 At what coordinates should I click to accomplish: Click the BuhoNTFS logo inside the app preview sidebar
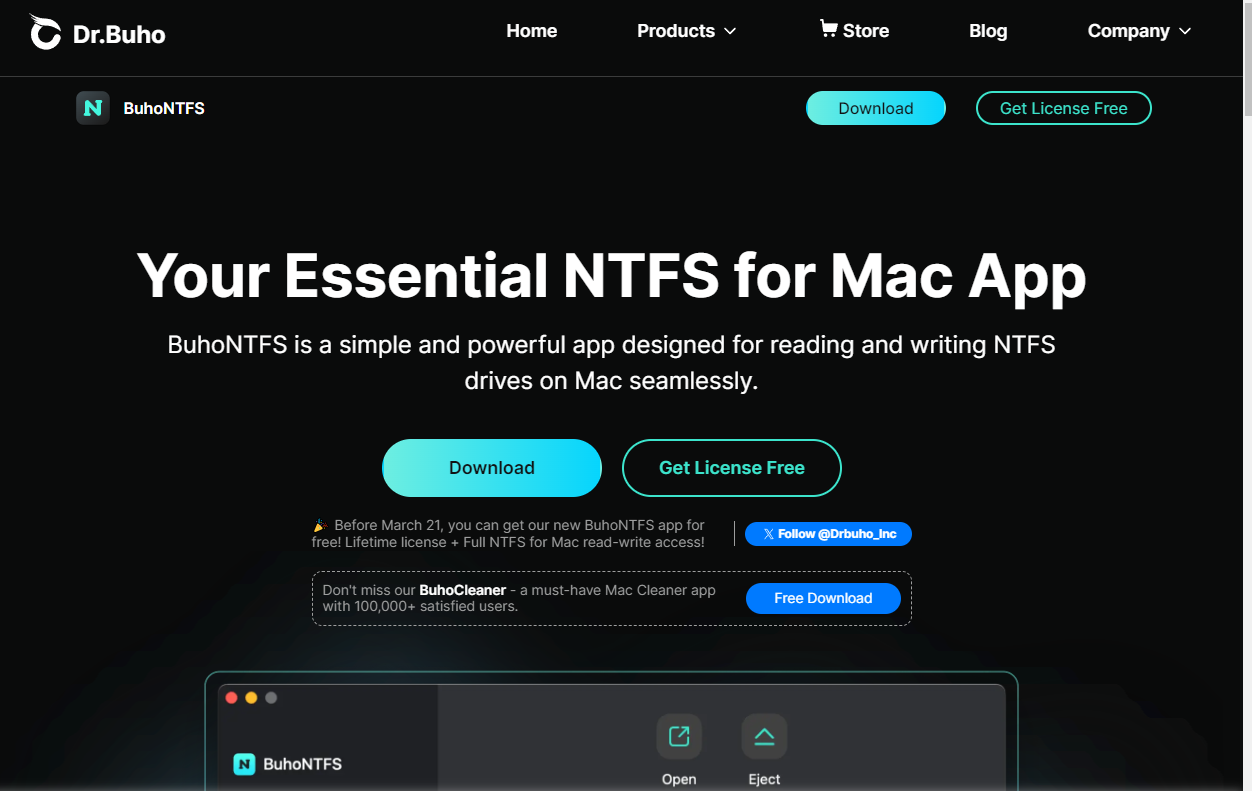coord(244,764)
